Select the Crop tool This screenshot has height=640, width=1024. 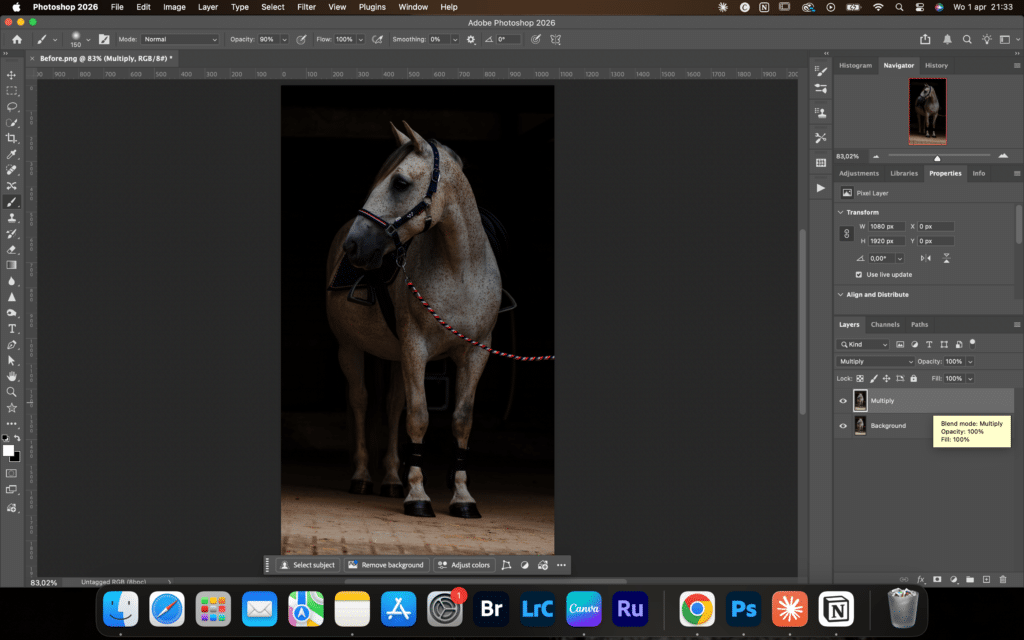(x=12, y=138)
